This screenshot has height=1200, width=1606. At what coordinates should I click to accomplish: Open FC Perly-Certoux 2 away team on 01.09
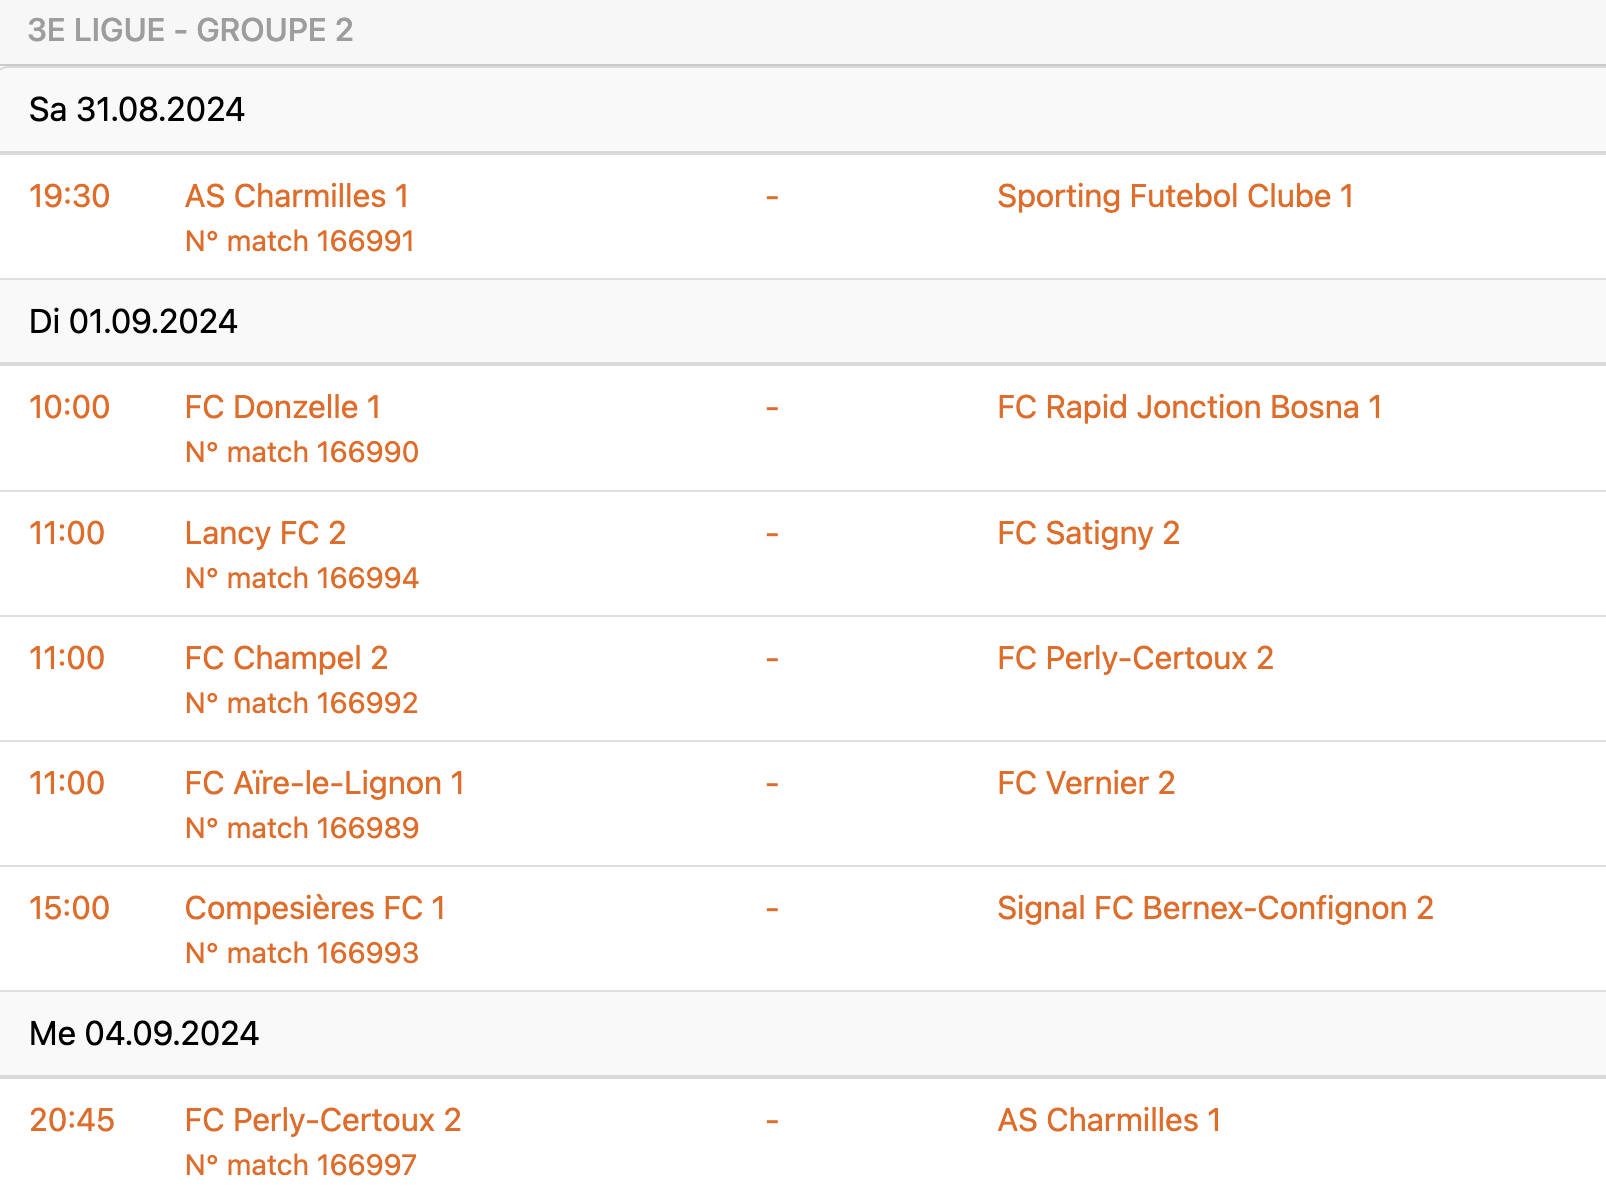click(1135, 658)
